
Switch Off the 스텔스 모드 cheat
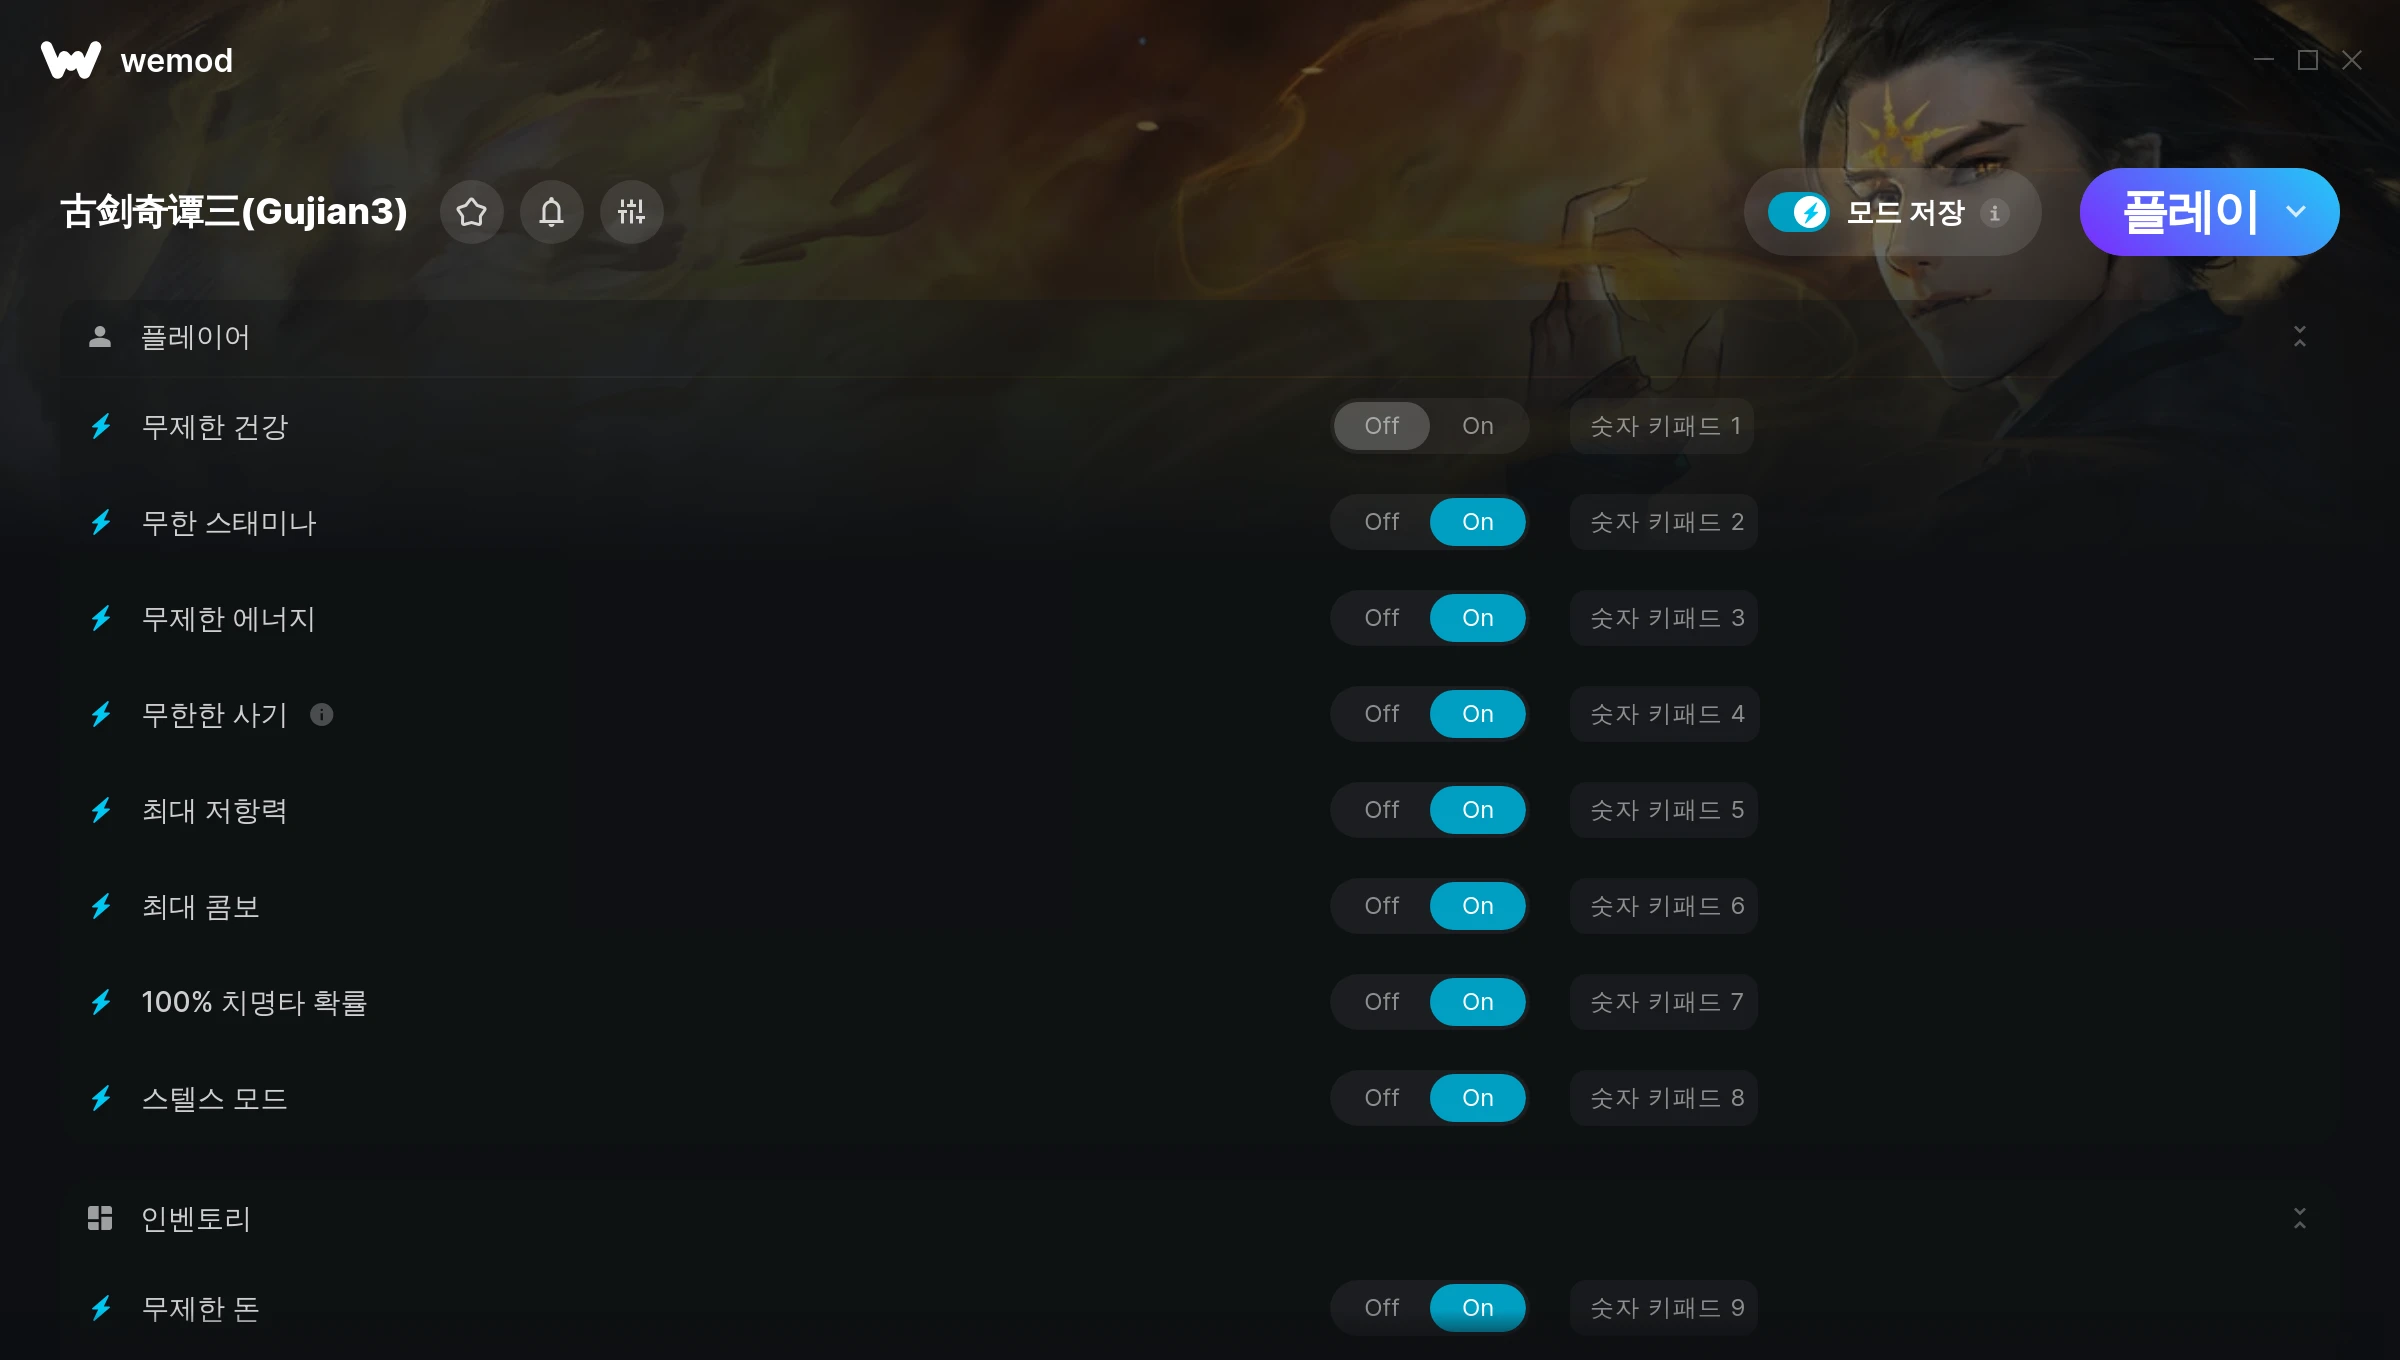(1382, 1098)
